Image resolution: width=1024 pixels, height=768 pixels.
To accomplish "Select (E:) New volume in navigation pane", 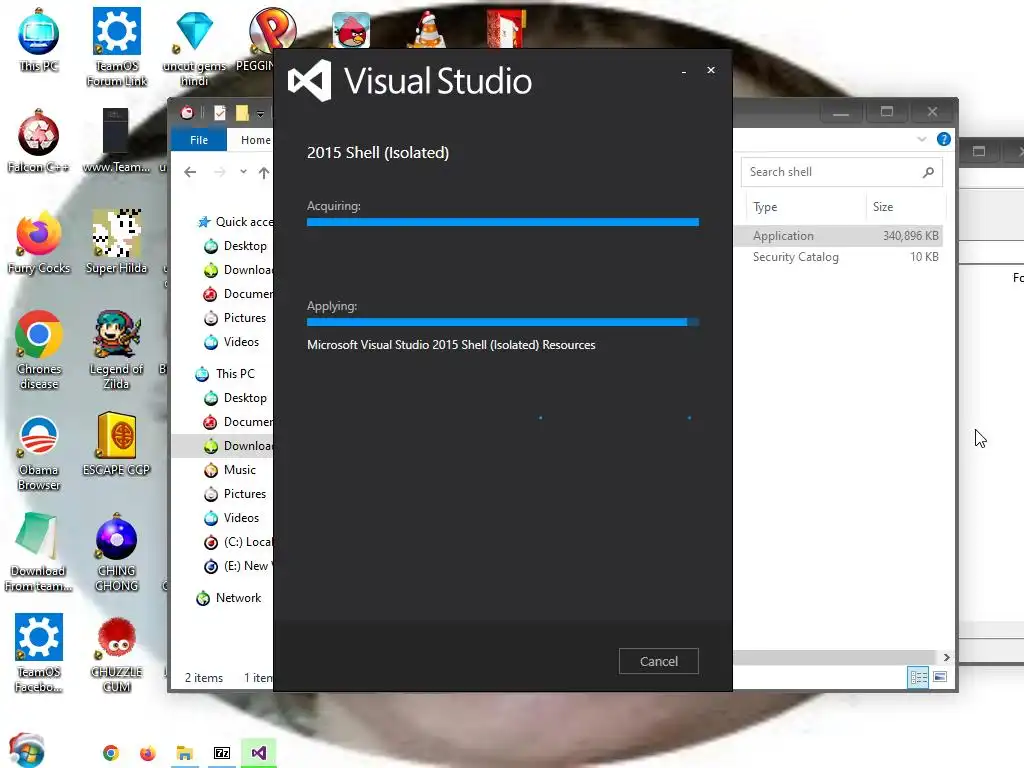I will (x=238, y=566).
